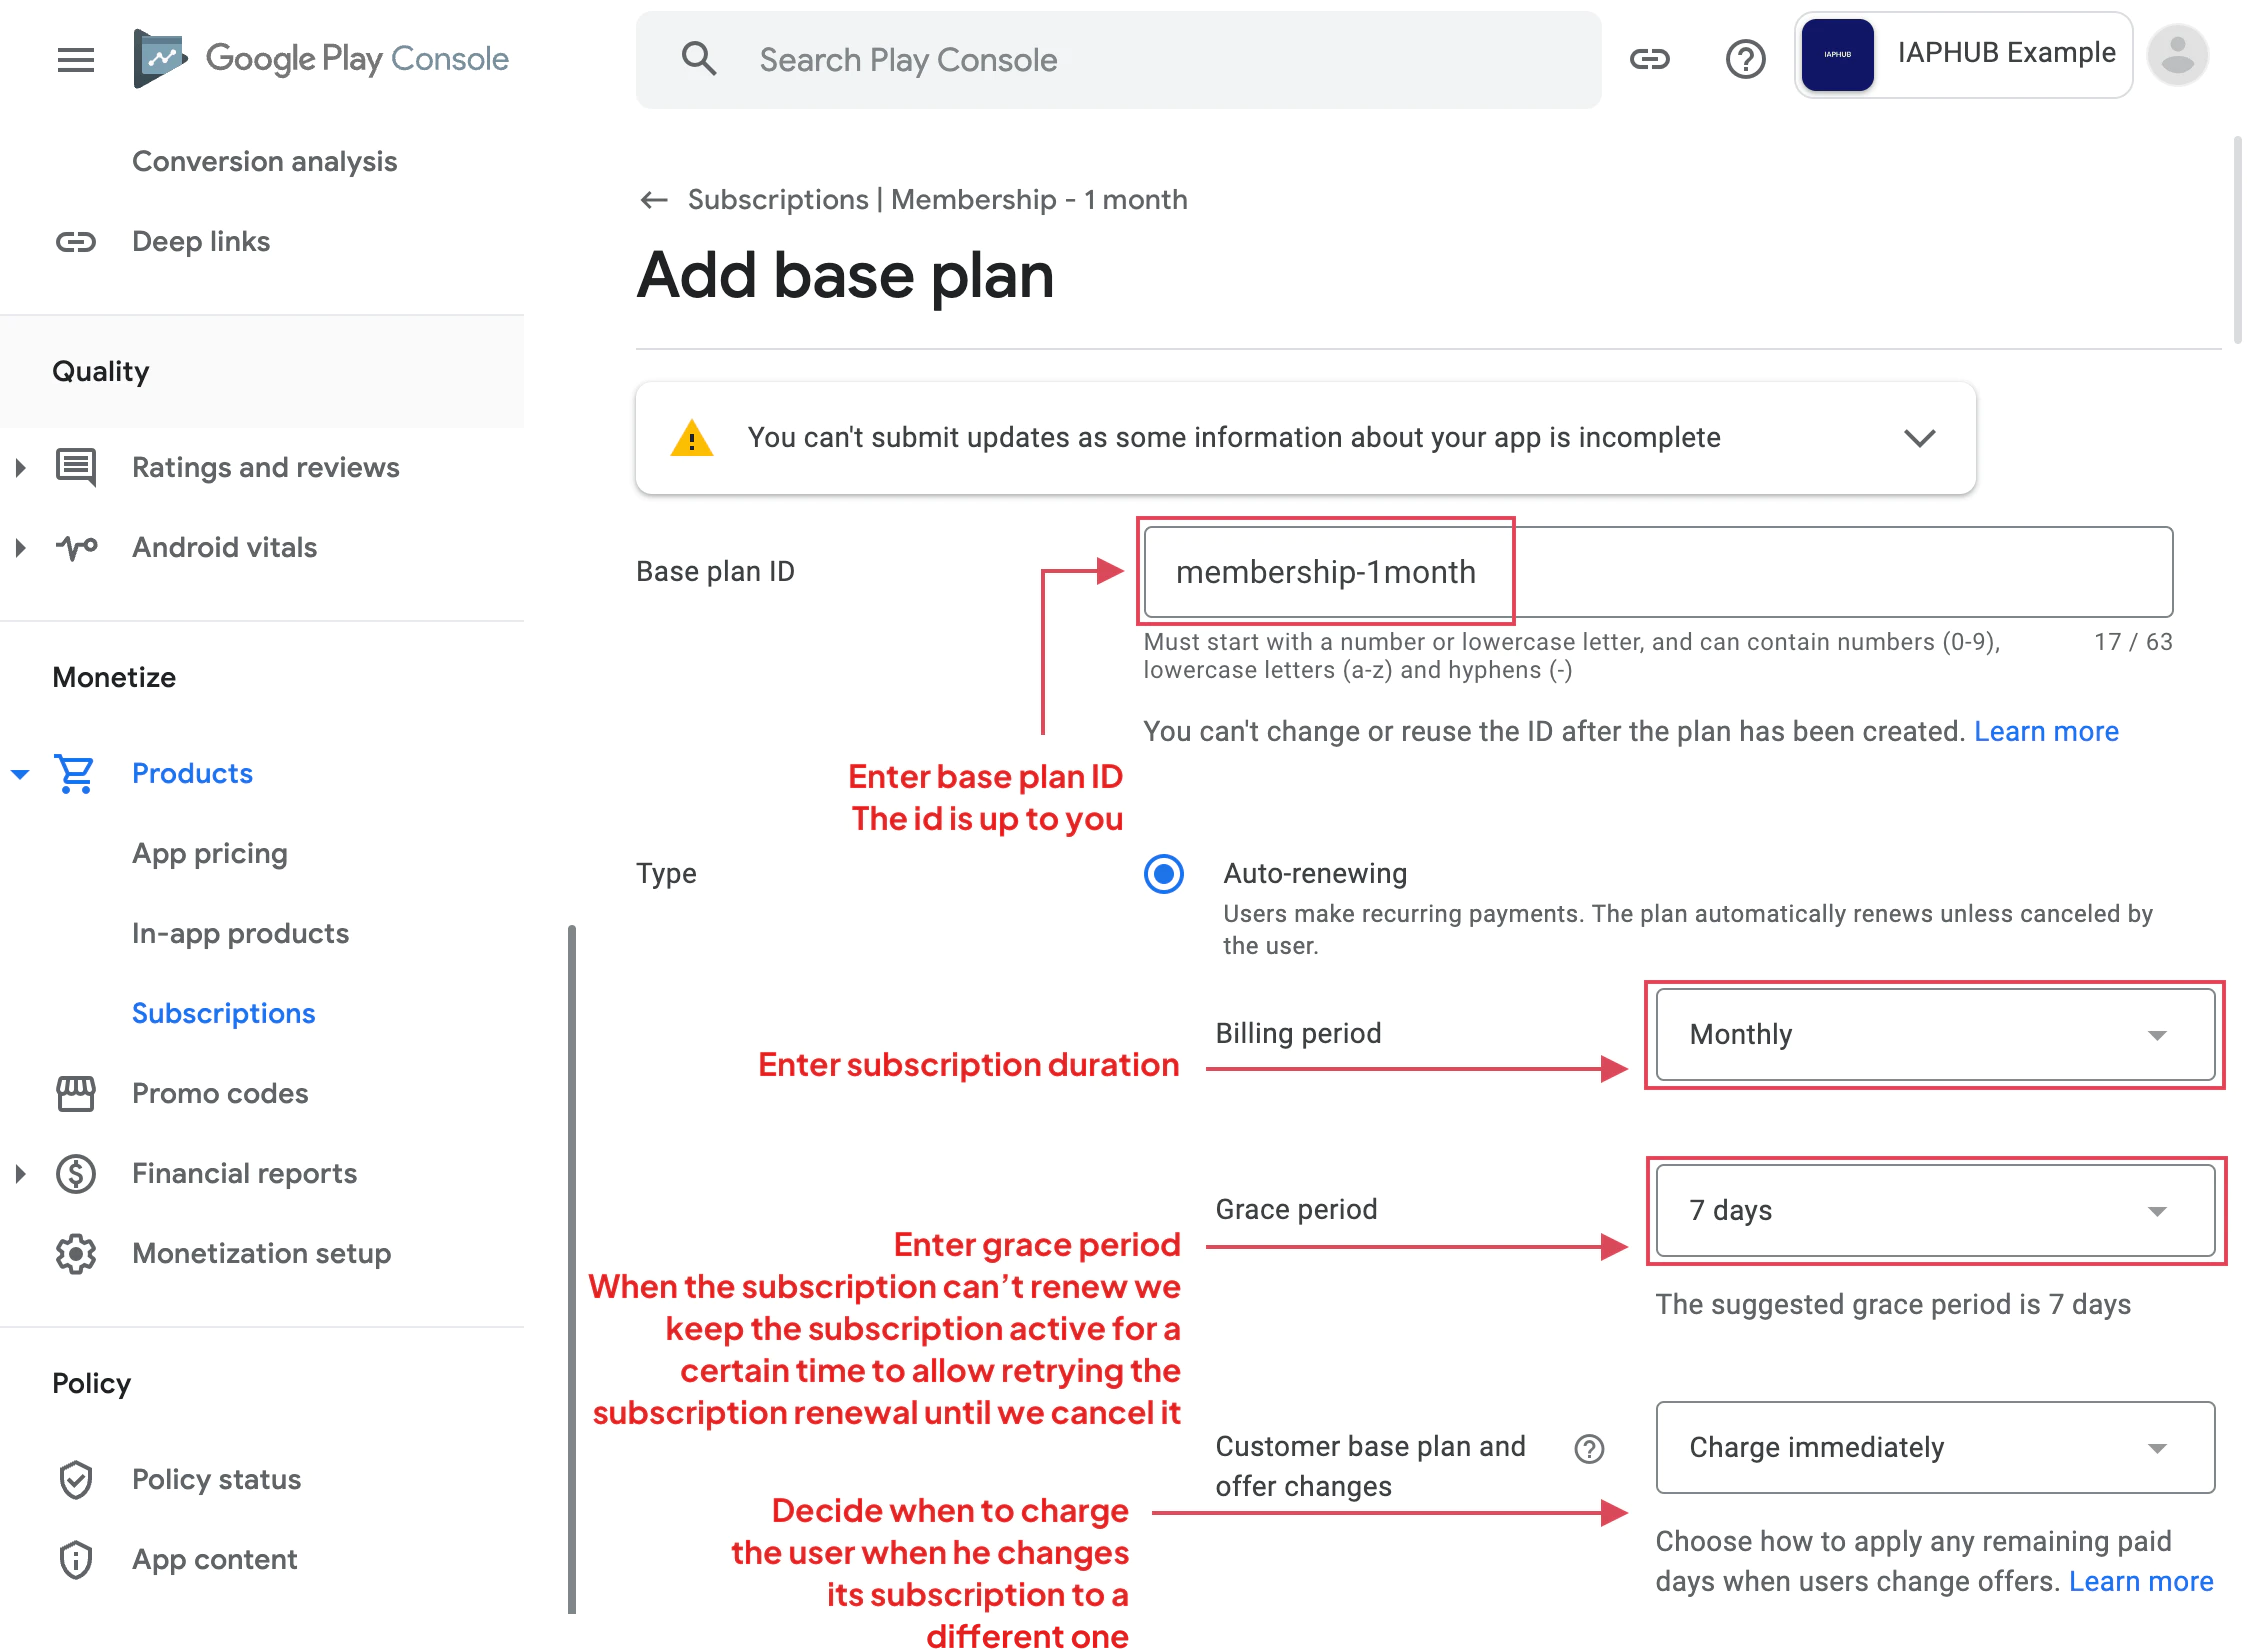Switch to the Subscriptions section
Screen dimensions: 2250x1650
pyautogui.click(x=223, y=1013)
